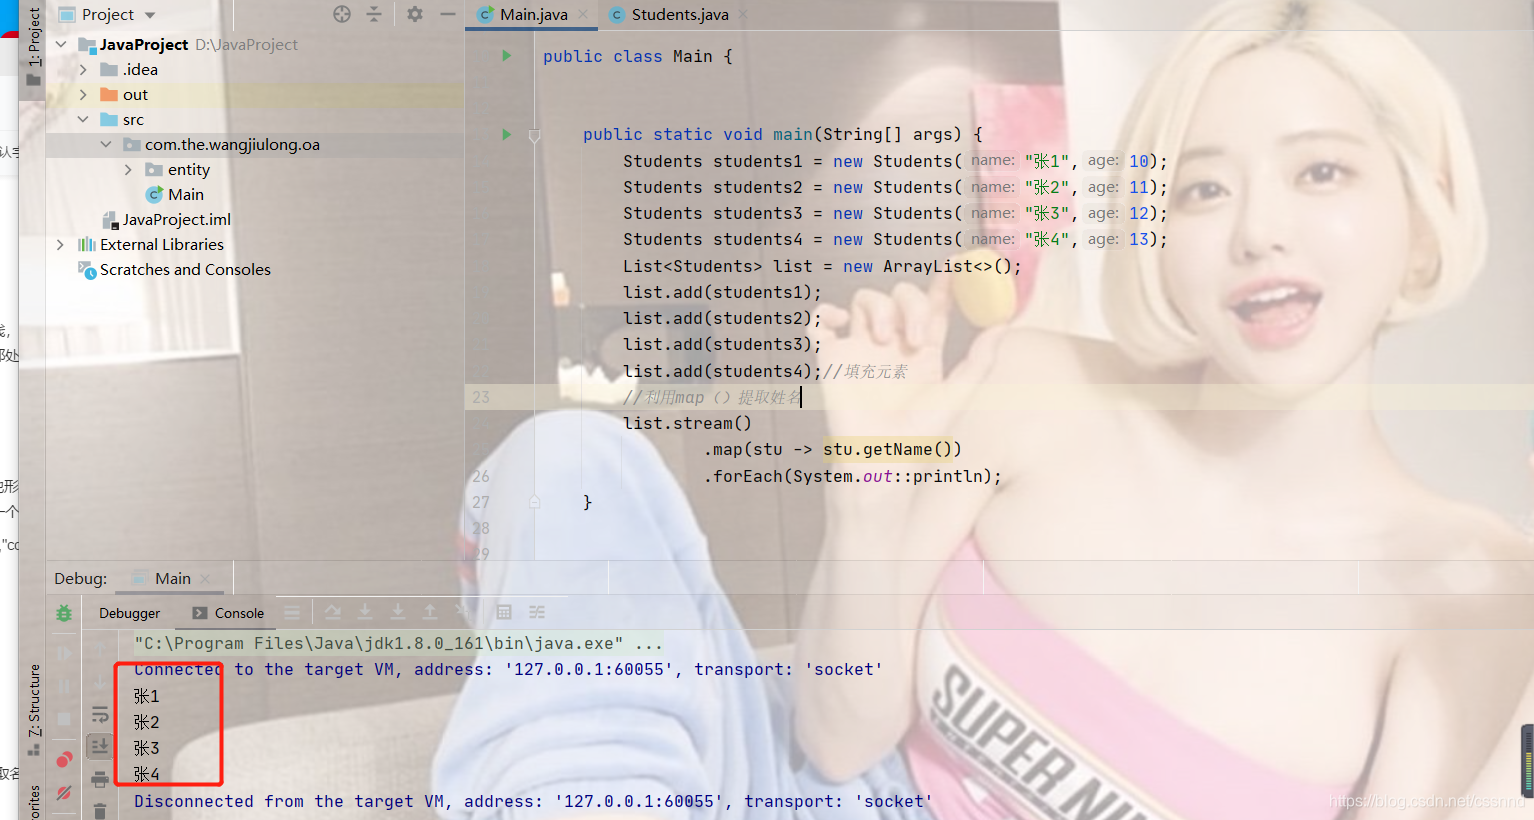Collapse the com.the.wangjiulong.oa package
The image size is (1534, 820).
tap(106, 144)
